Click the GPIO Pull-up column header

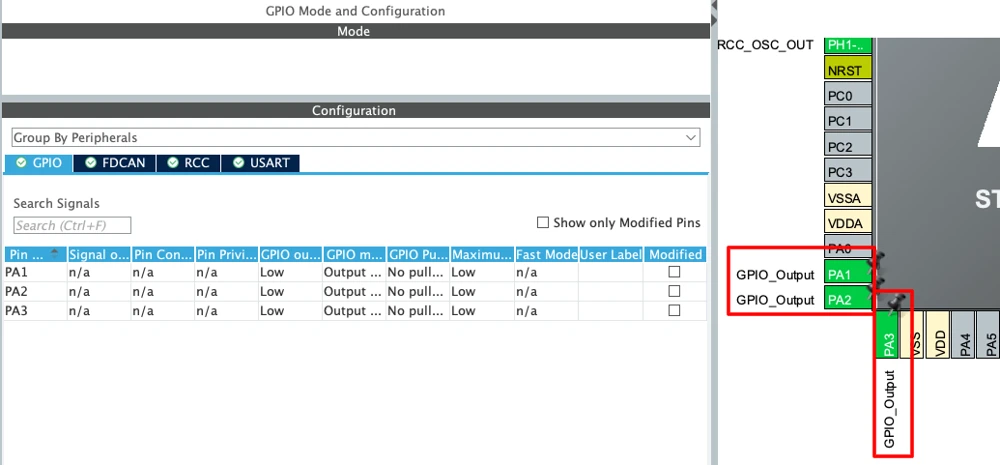click(x=418, y=255)
